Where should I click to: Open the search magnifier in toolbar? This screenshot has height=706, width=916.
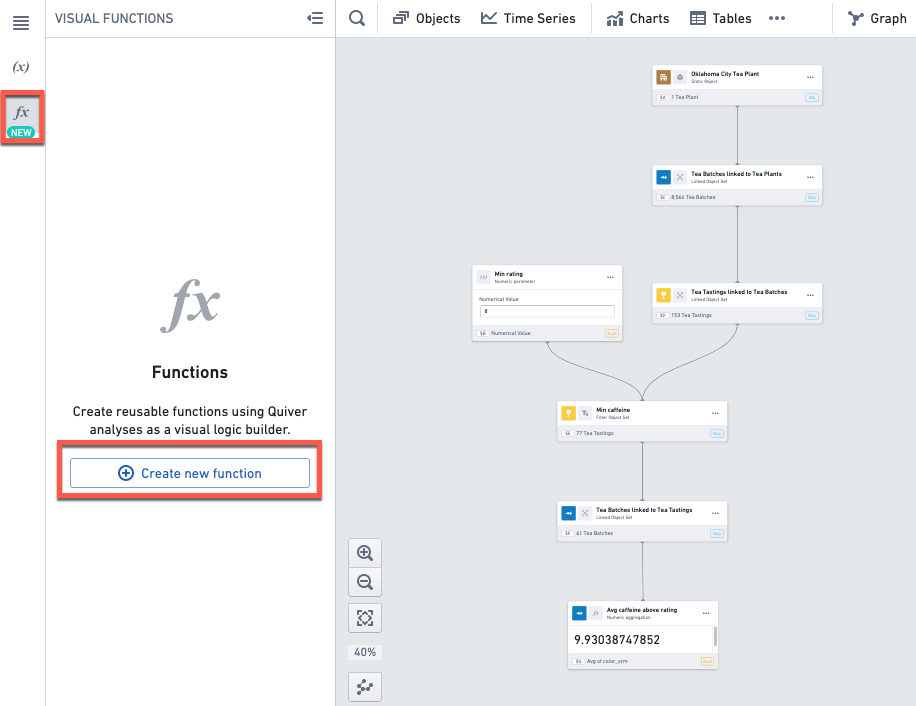[357, 18]
